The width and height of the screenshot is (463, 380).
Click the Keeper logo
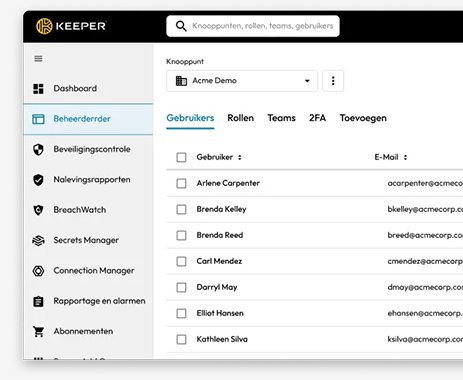71,26
